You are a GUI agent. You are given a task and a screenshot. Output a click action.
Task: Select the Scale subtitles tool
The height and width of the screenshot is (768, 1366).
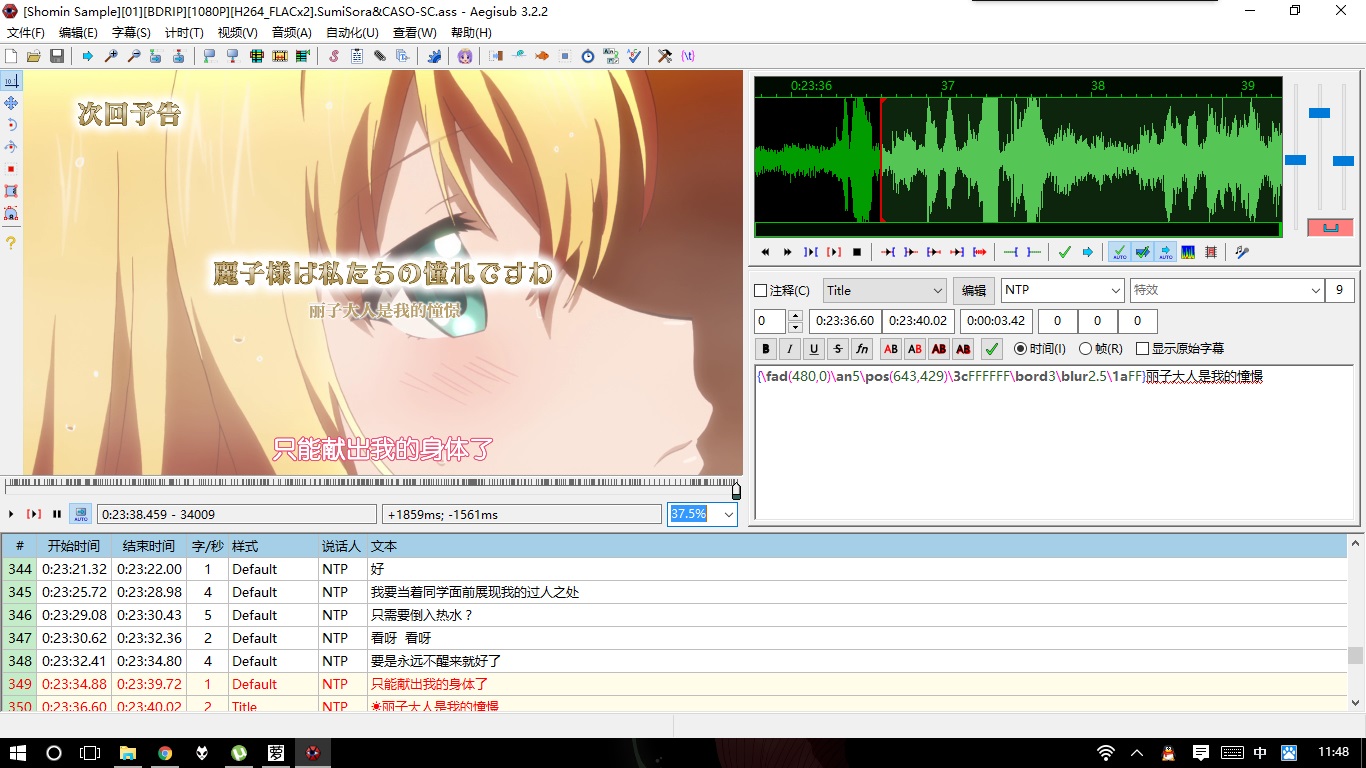click(x=11, y=169)
